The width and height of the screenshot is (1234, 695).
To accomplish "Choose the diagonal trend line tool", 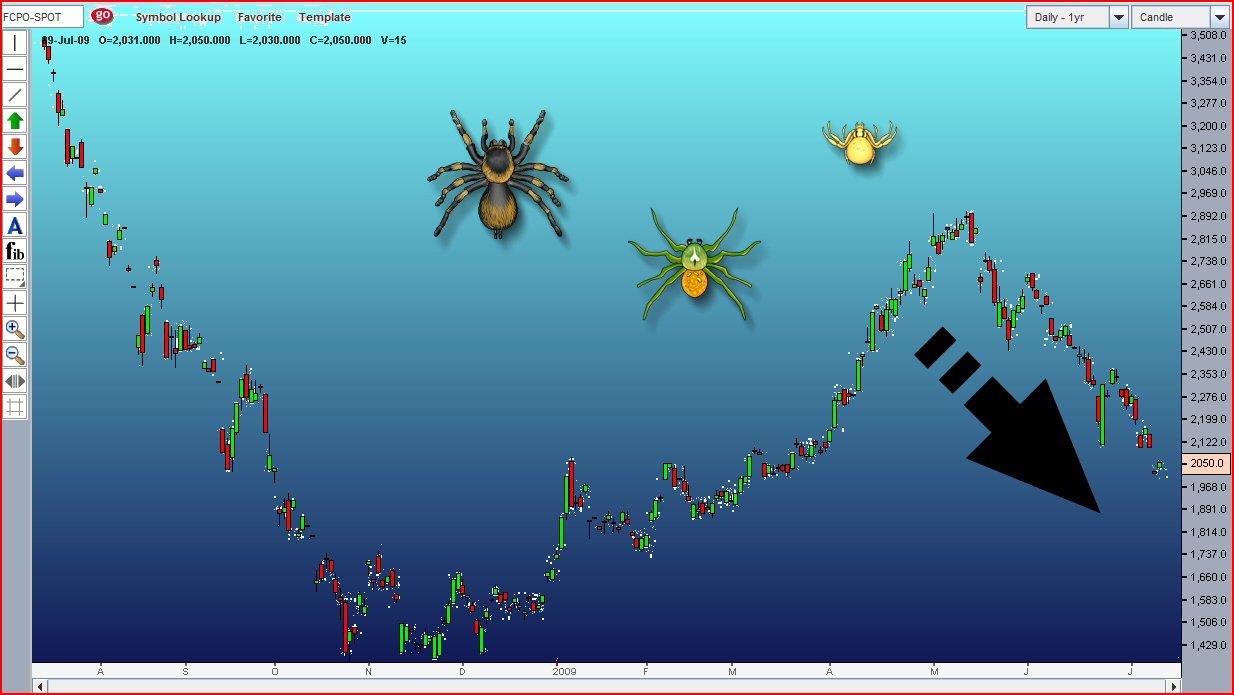I will tap(15, 95).
